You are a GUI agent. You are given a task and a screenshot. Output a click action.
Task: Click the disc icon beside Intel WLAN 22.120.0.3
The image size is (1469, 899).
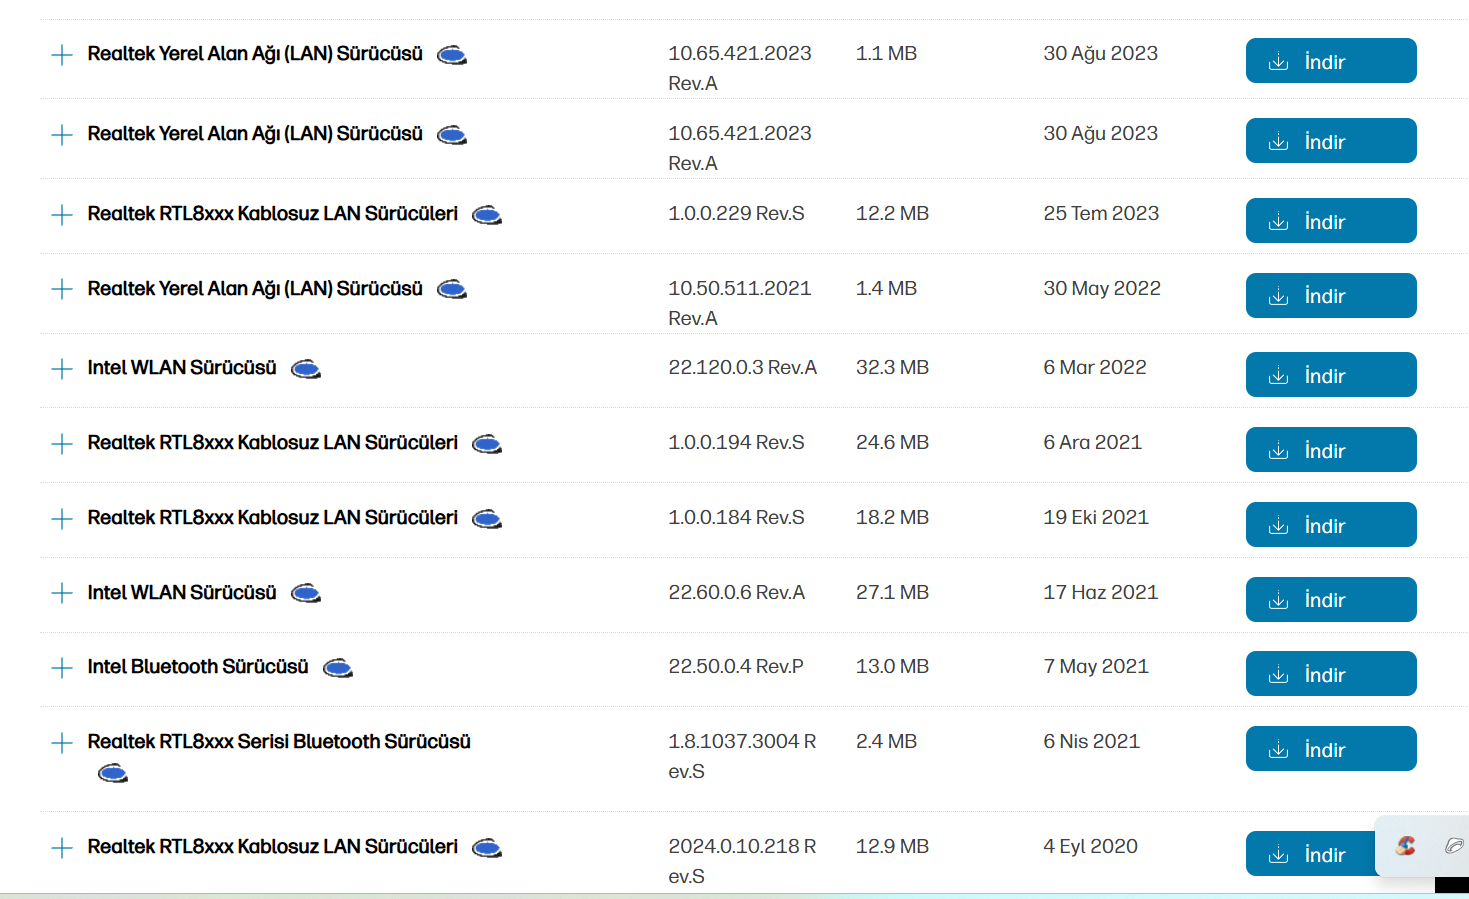pos(306,370)
